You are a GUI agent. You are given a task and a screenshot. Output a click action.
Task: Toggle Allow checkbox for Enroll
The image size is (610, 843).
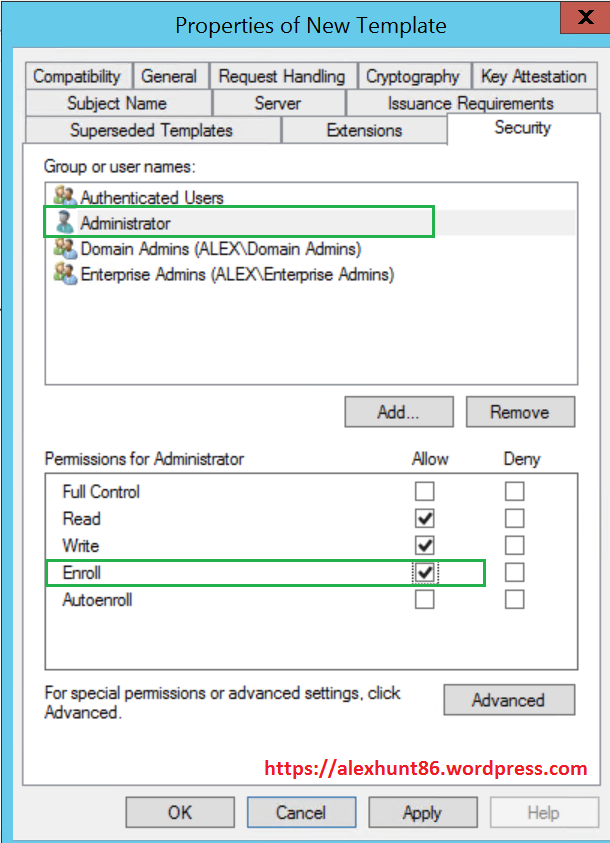click(x=425, y=573)
